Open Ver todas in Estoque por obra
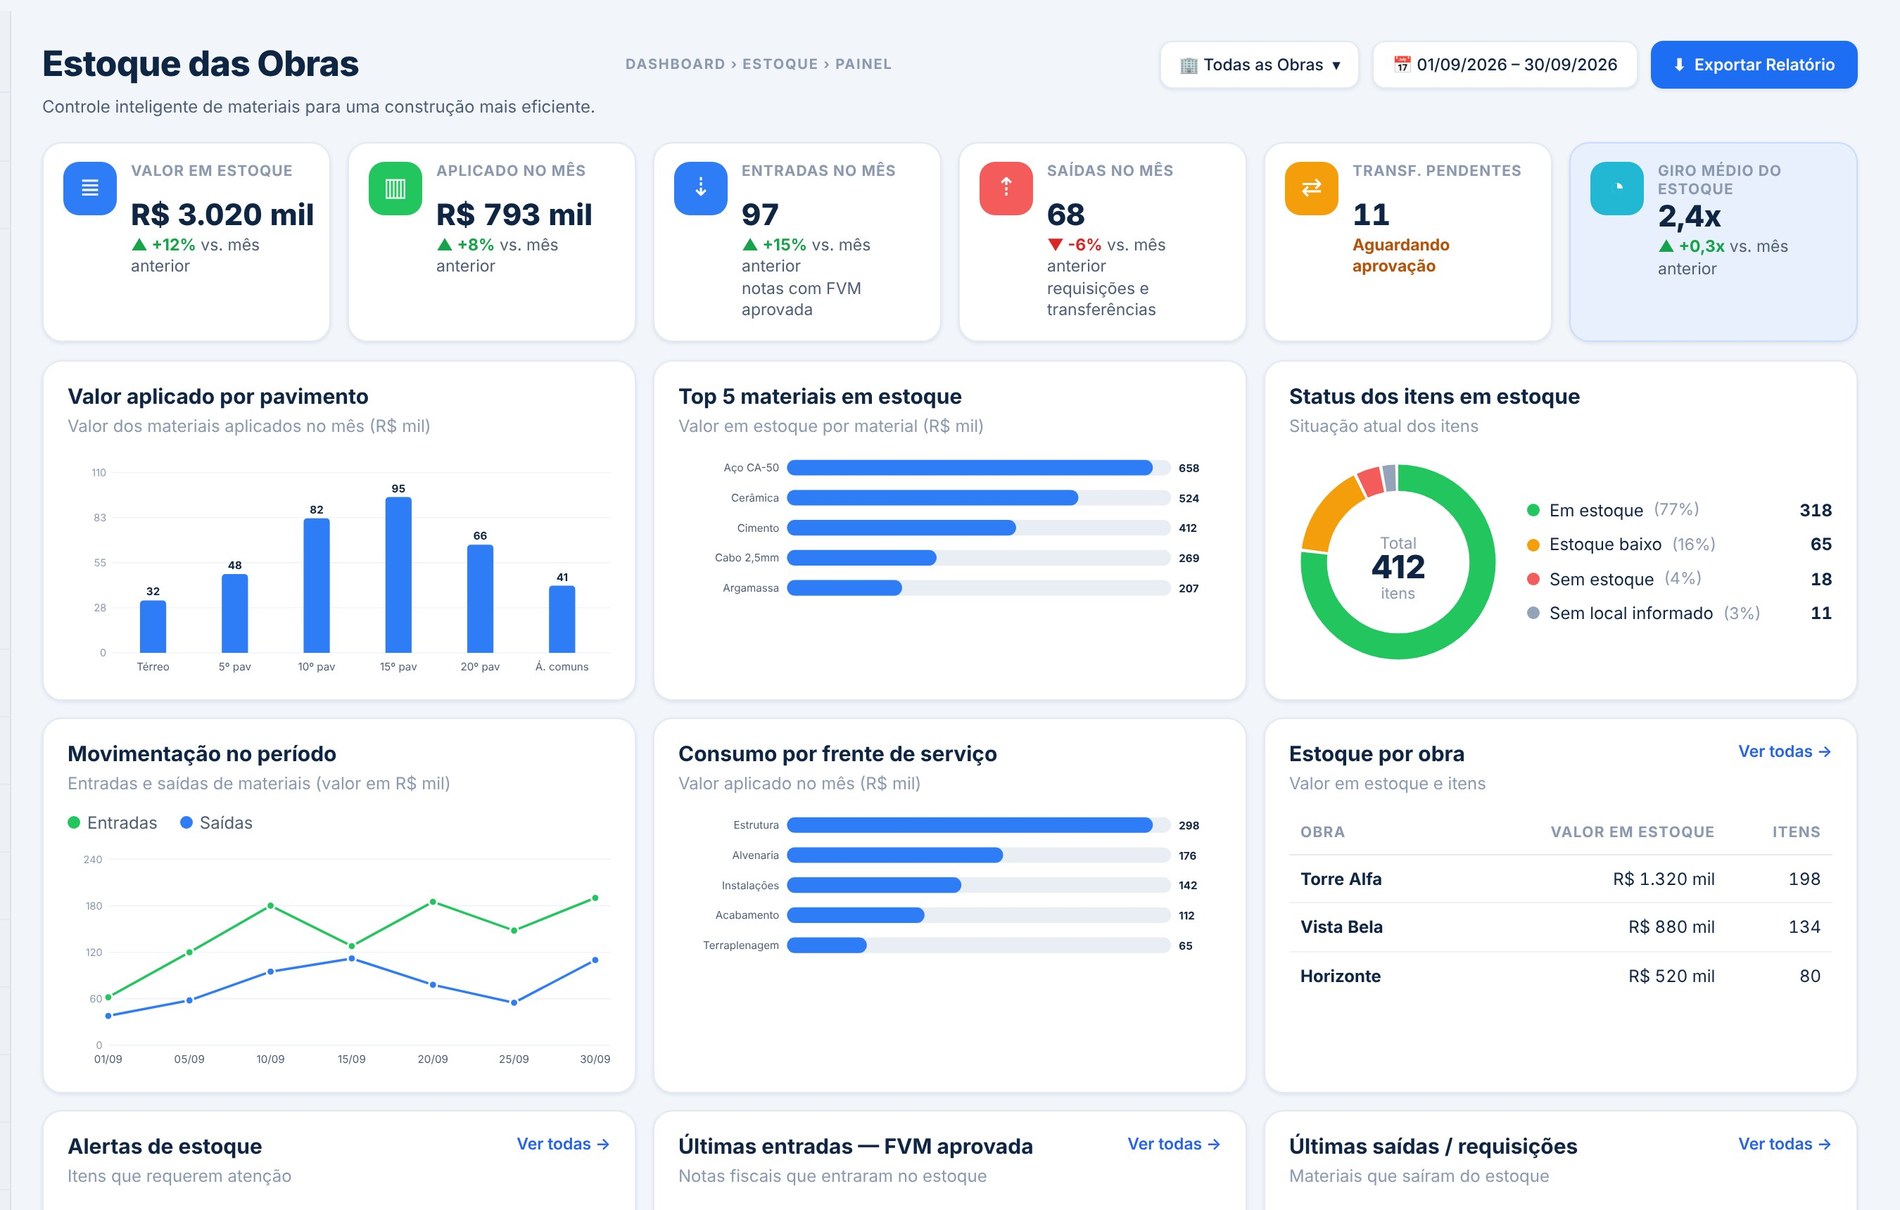 [1784, 751]
